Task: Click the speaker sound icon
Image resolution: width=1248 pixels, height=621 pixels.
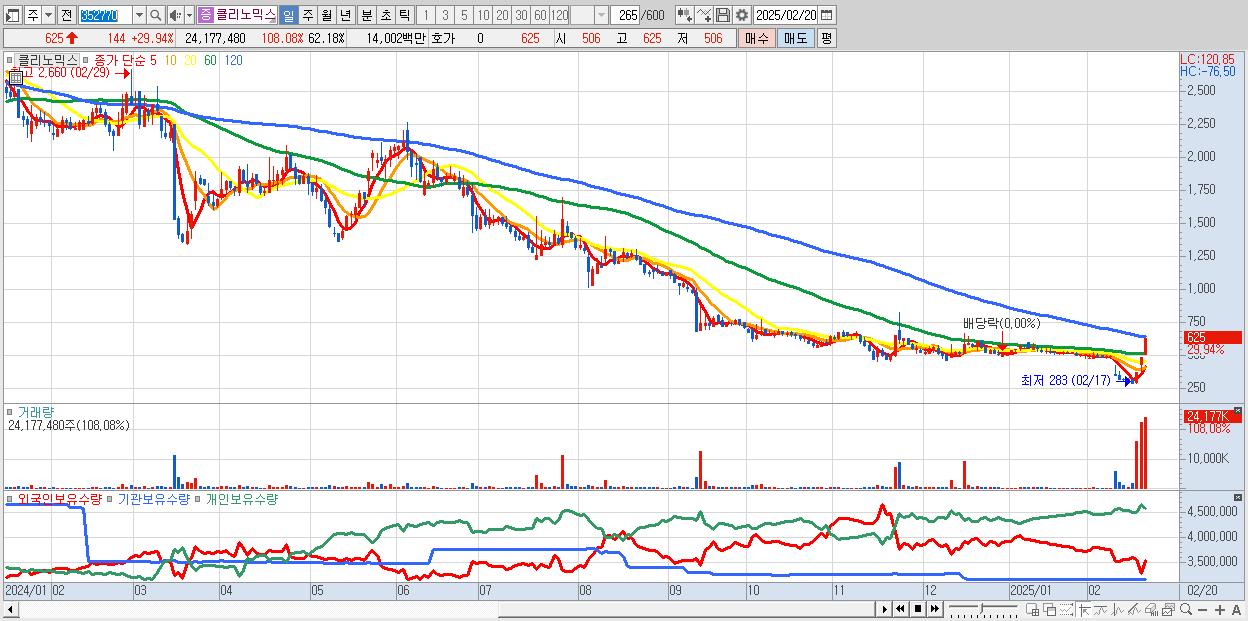Action: [174, 15]
